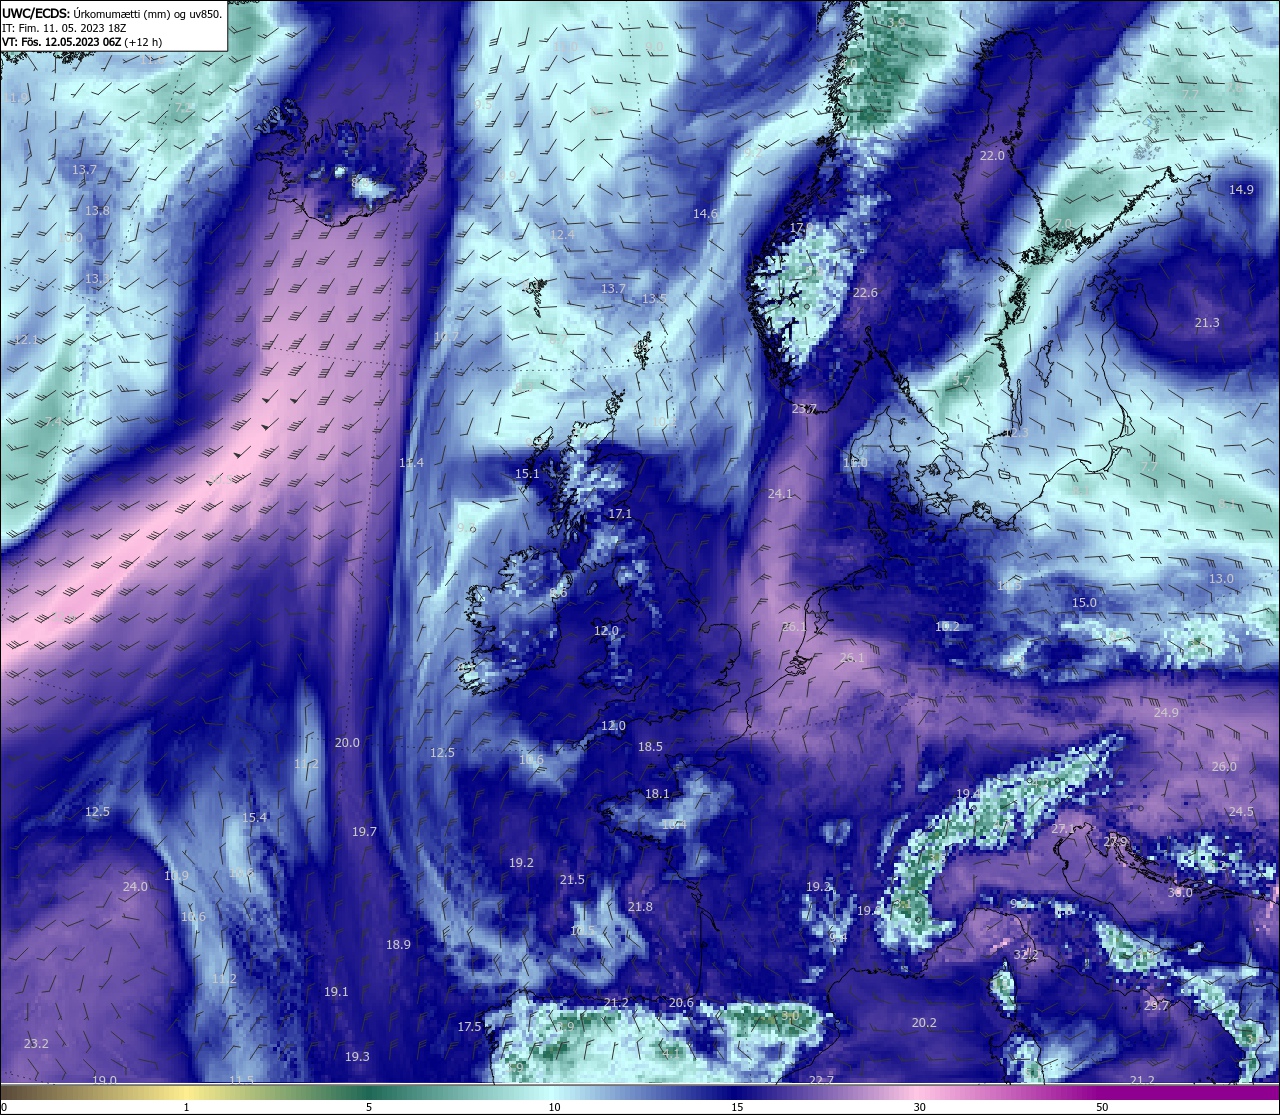Click the 'VT: Fös. 12.05.2023 06Z' line
The image size is (1280, 1115).
82,43
